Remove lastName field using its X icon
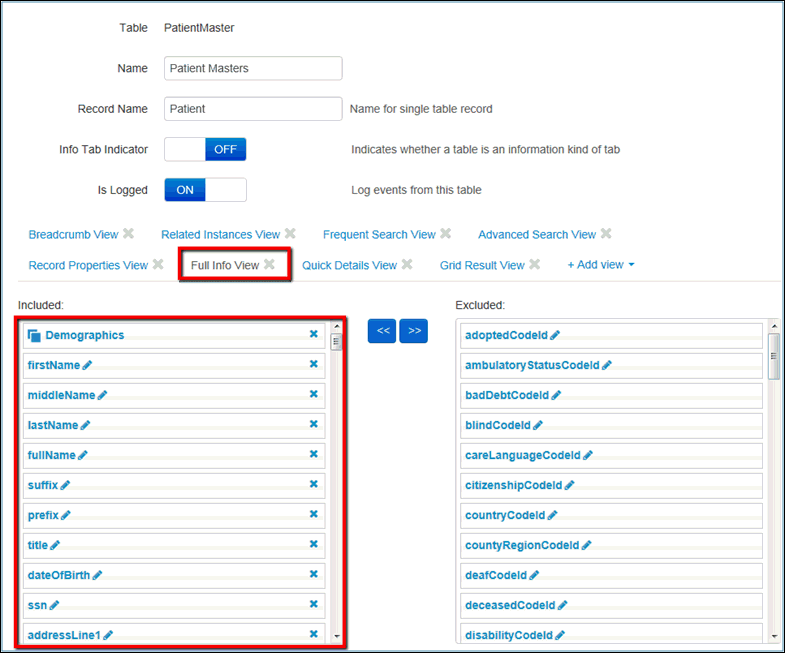Viewport: 785px width, 653px height. 313,424
